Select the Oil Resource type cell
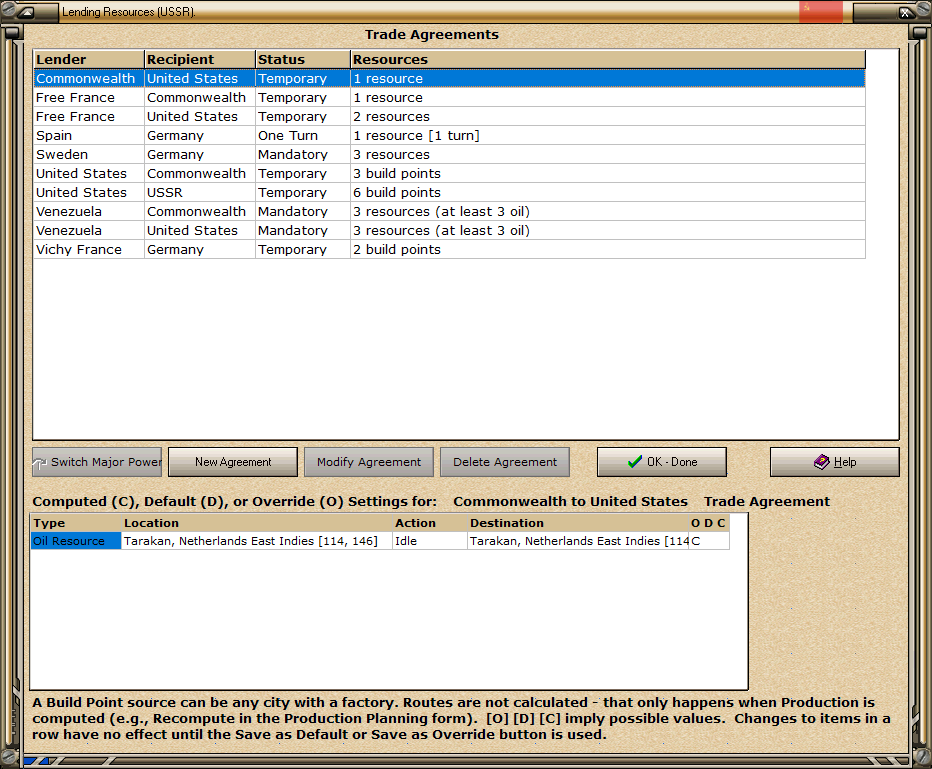This screenshot has height=769, width=932. (x=76, y=541)
